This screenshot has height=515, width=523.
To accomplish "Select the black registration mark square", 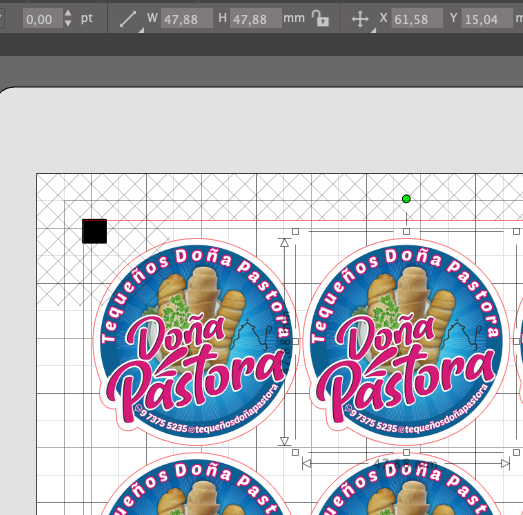I will coord(95,231).
